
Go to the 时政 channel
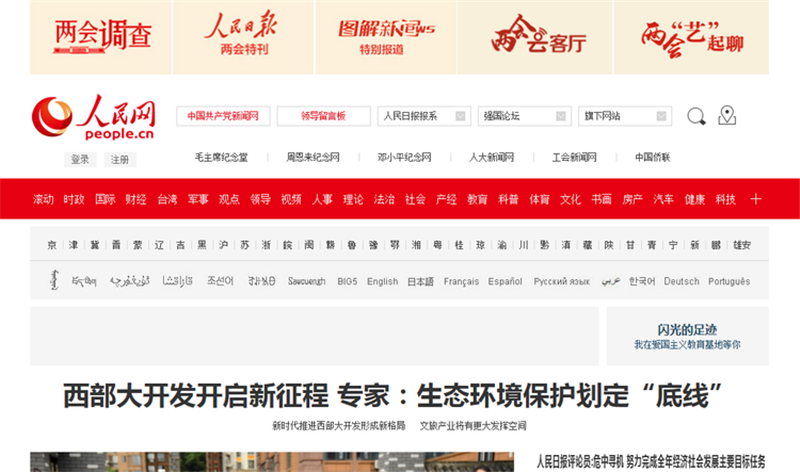click(74, 199)
